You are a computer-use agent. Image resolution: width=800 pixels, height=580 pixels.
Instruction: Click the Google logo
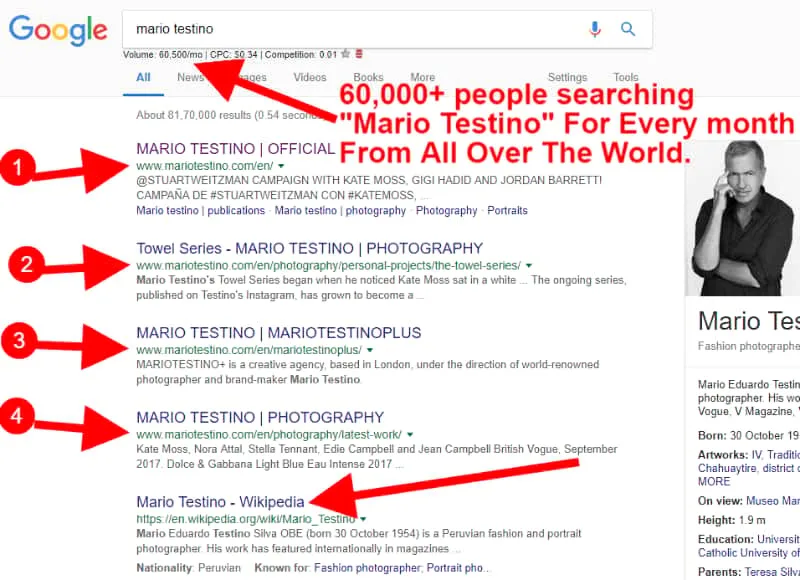(x=58, y=31)
